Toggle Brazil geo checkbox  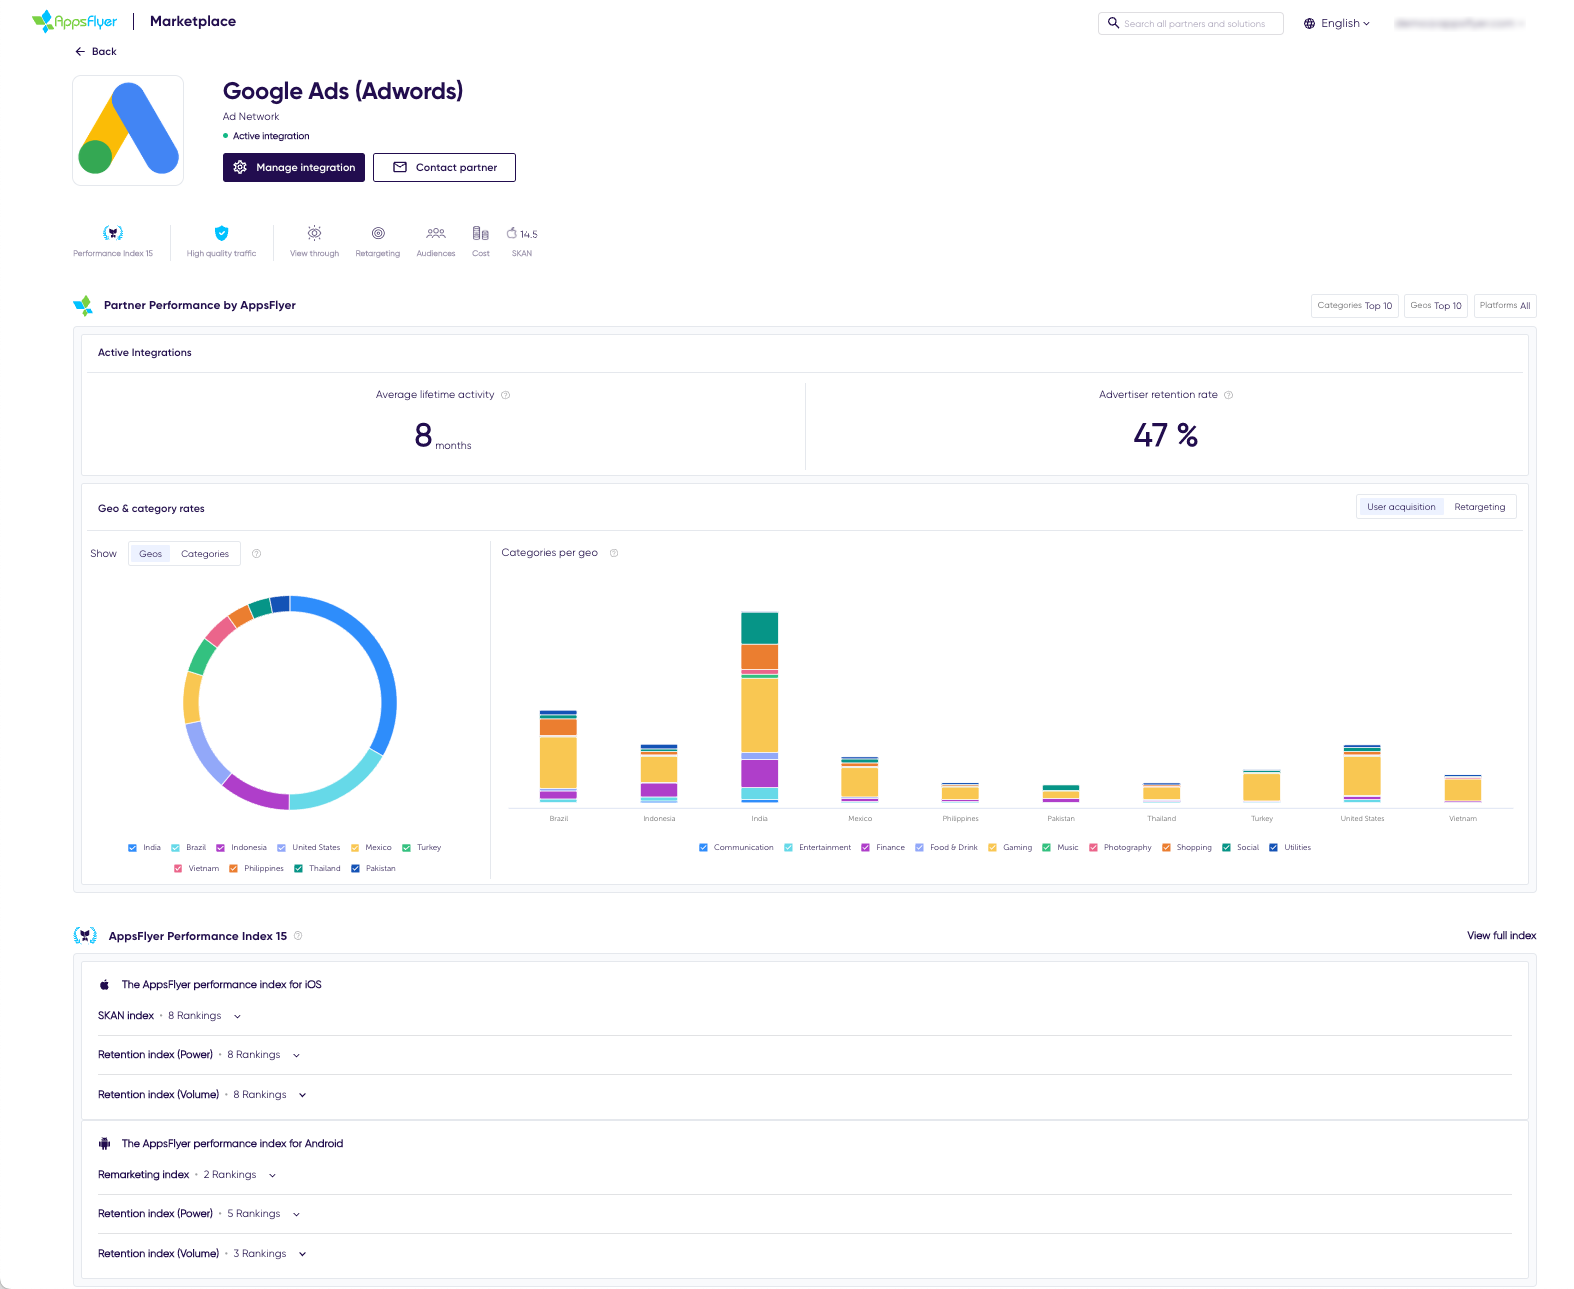(175, 848)
